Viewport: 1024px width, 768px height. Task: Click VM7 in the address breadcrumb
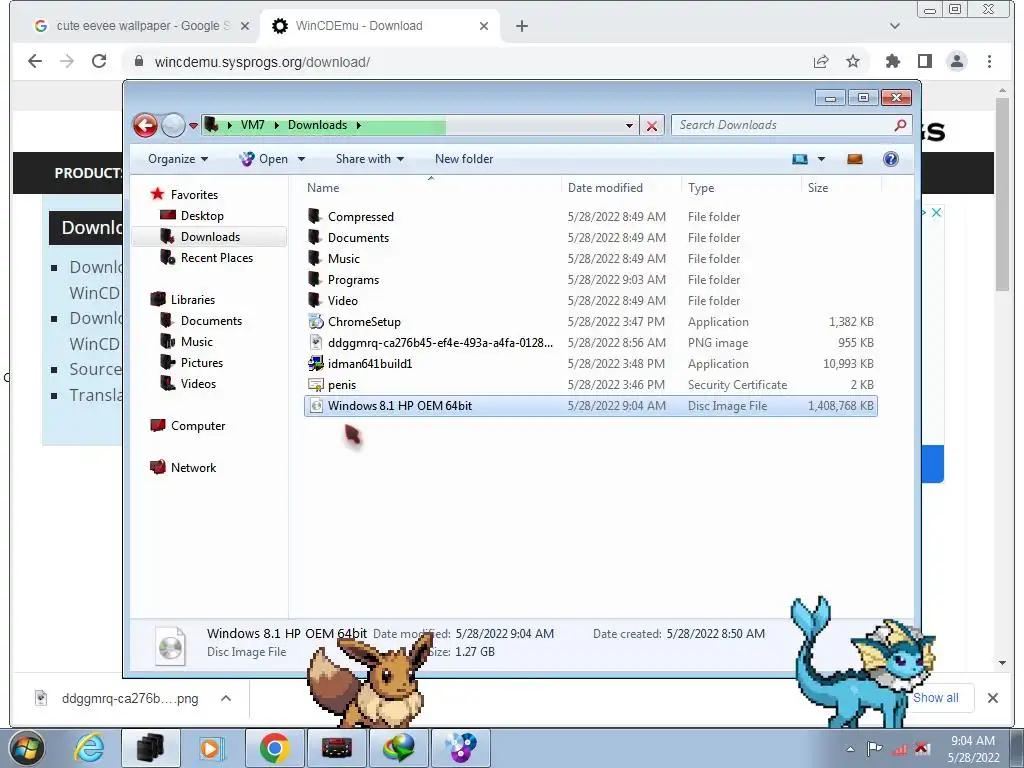pos(252,125)
